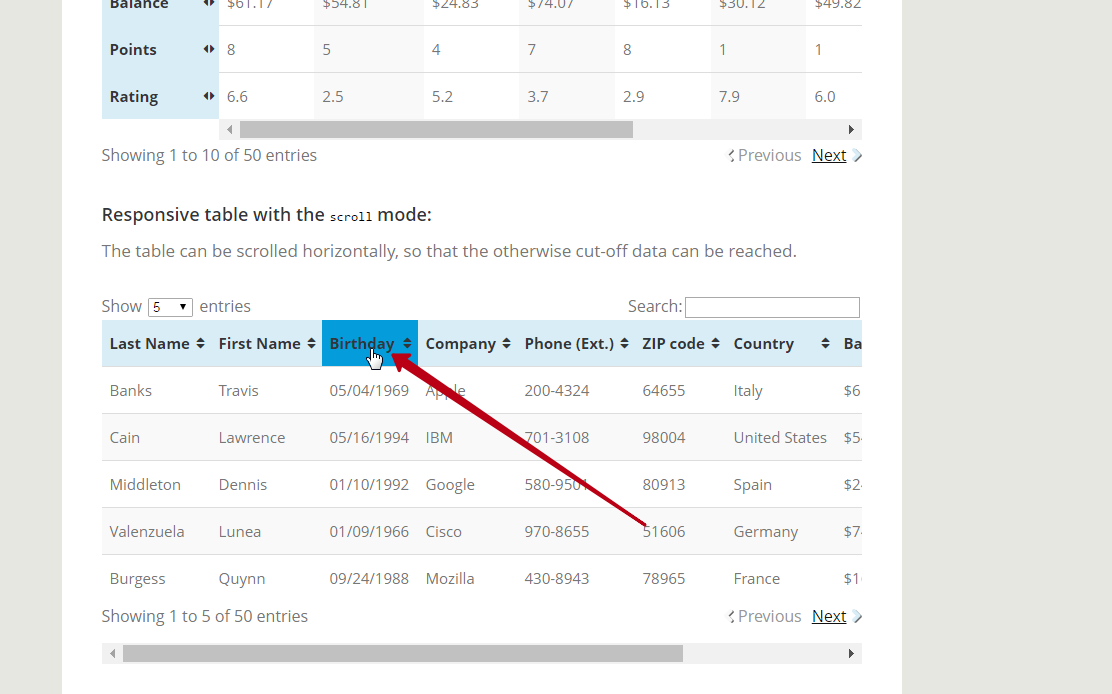Click lower table scrollbar right arrow
The height and width of the screenshot is (694, 1112).
click(851, 653)
